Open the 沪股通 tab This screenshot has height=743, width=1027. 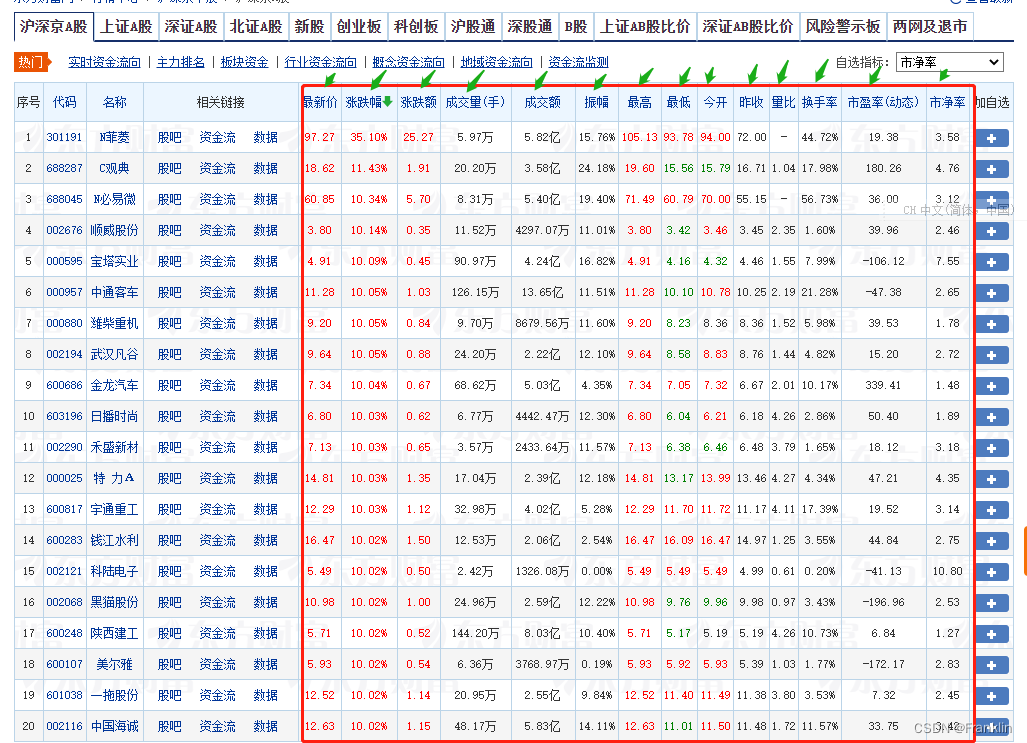pyautogui.click(x=473, y=27)
